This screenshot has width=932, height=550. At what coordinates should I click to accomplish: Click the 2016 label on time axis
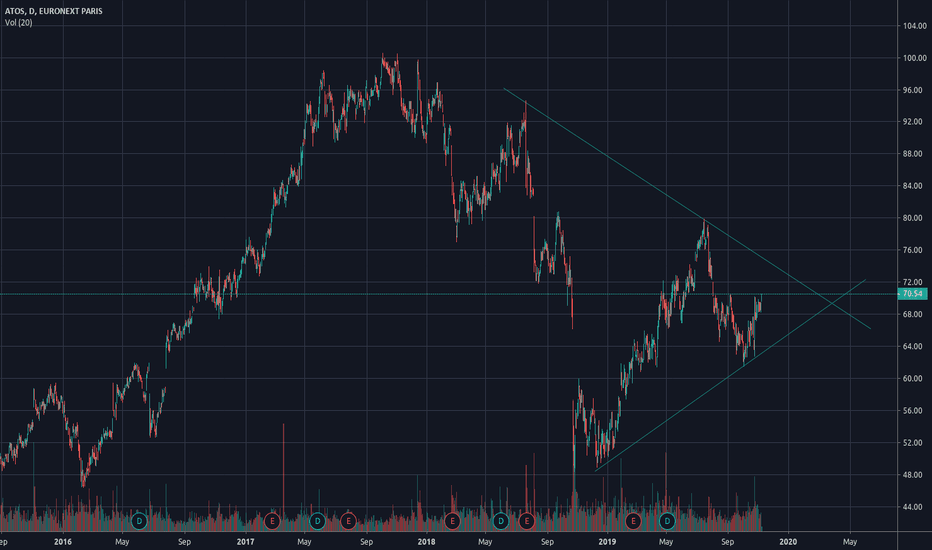click(x=62, y=542)
